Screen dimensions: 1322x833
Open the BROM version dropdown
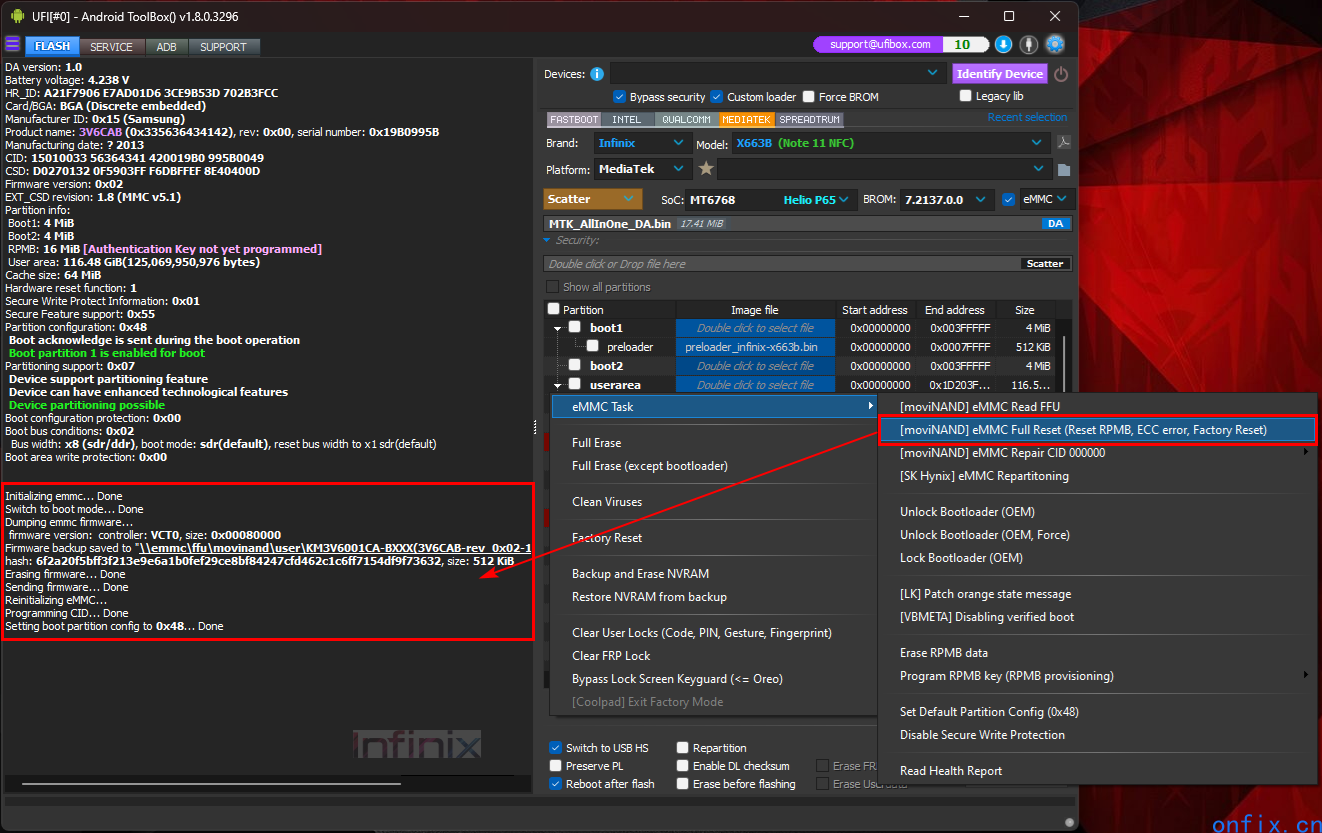pyautogui.click(x=947, y=199)
